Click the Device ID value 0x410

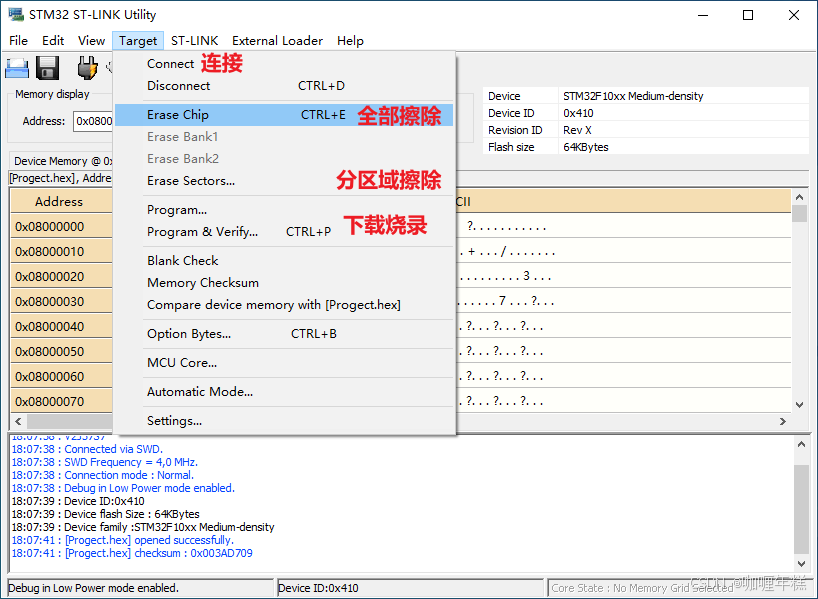tap(578, 113)
